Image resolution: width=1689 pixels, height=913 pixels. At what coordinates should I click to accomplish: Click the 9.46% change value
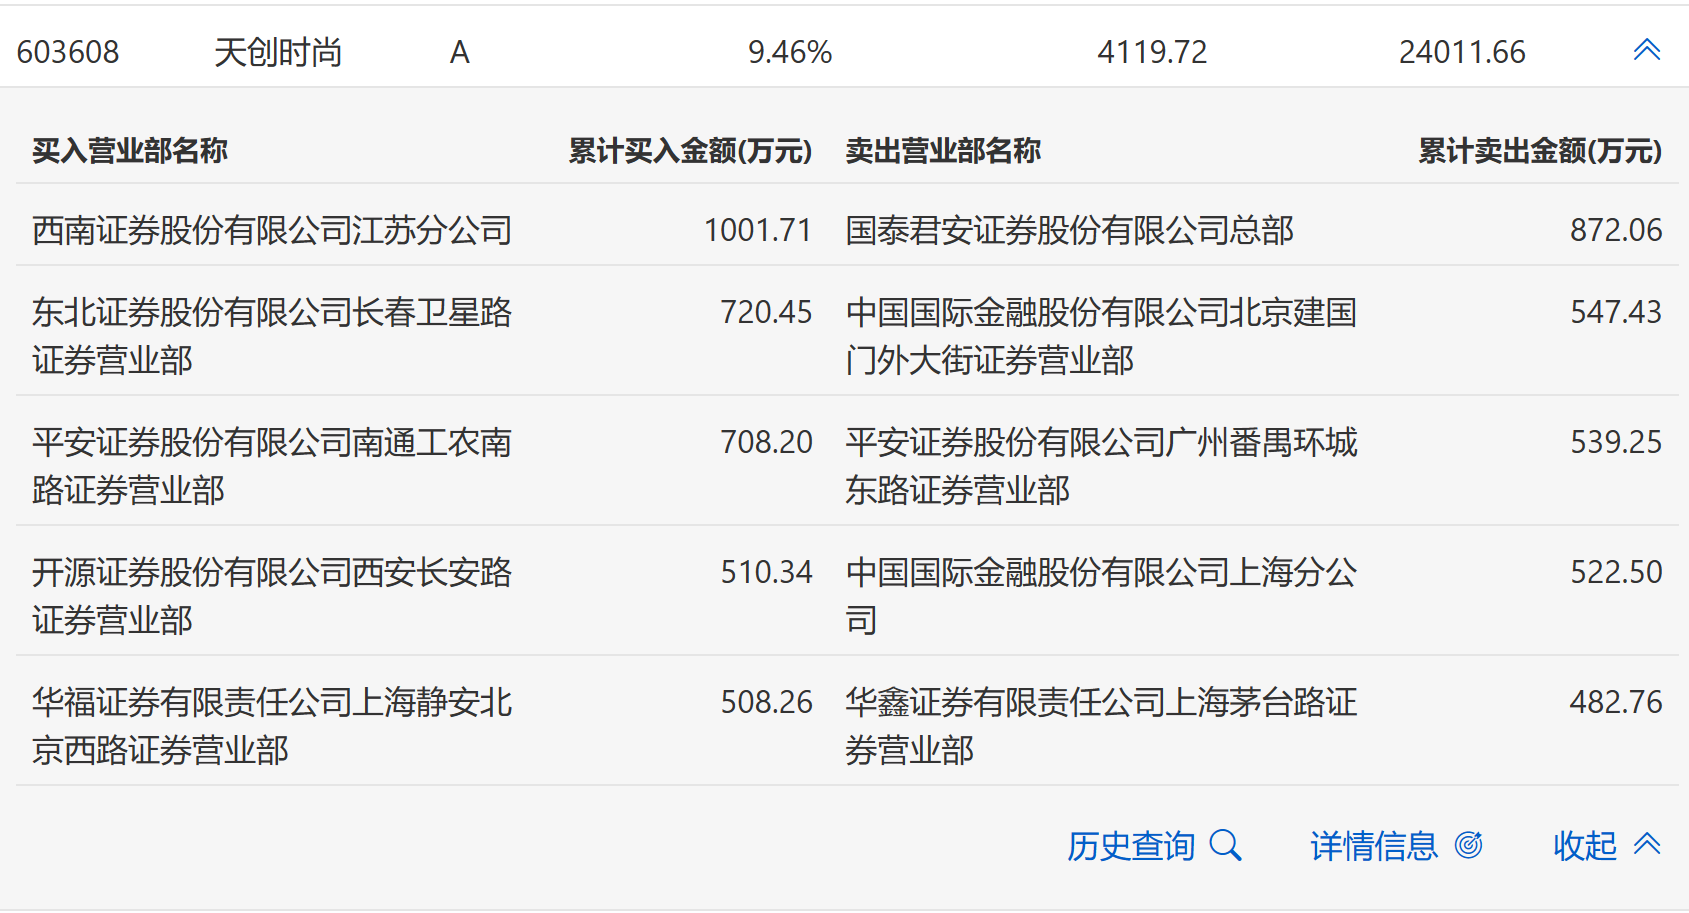tap(790, 52)
